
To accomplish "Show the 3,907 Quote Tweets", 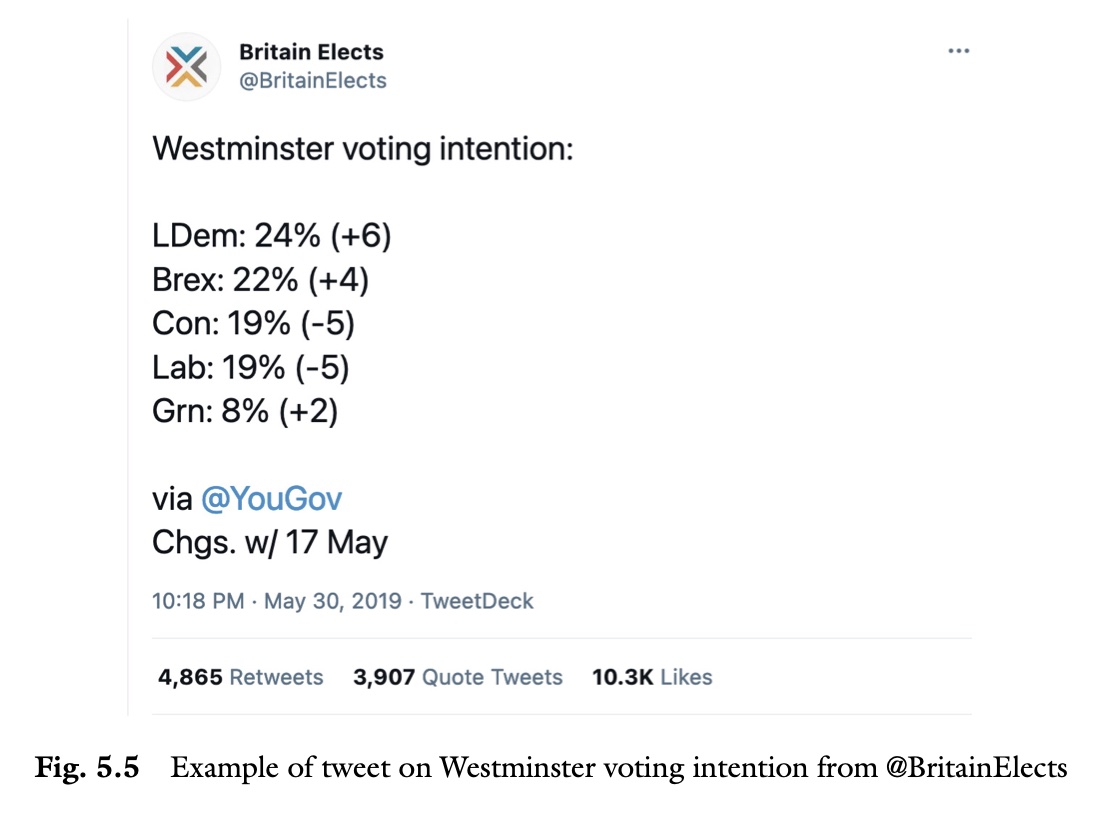I will (x=458, y=677).
